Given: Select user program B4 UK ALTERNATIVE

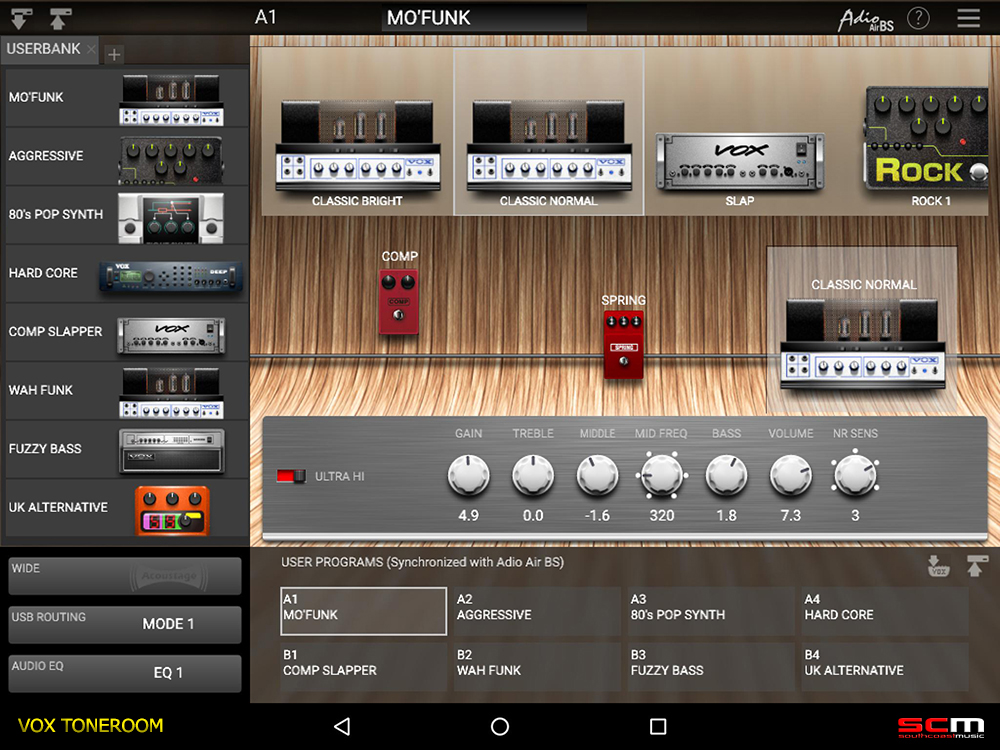Looking at the screenshot, I should [x=885, y=666].
